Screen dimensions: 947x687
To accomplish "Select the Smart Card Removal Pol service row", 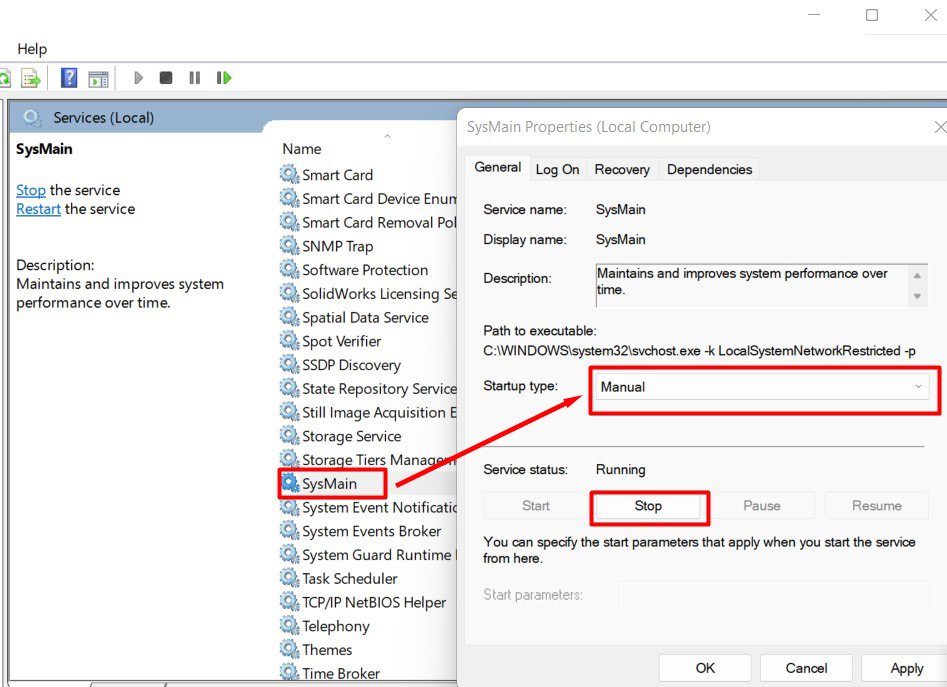I will [368, 222].
